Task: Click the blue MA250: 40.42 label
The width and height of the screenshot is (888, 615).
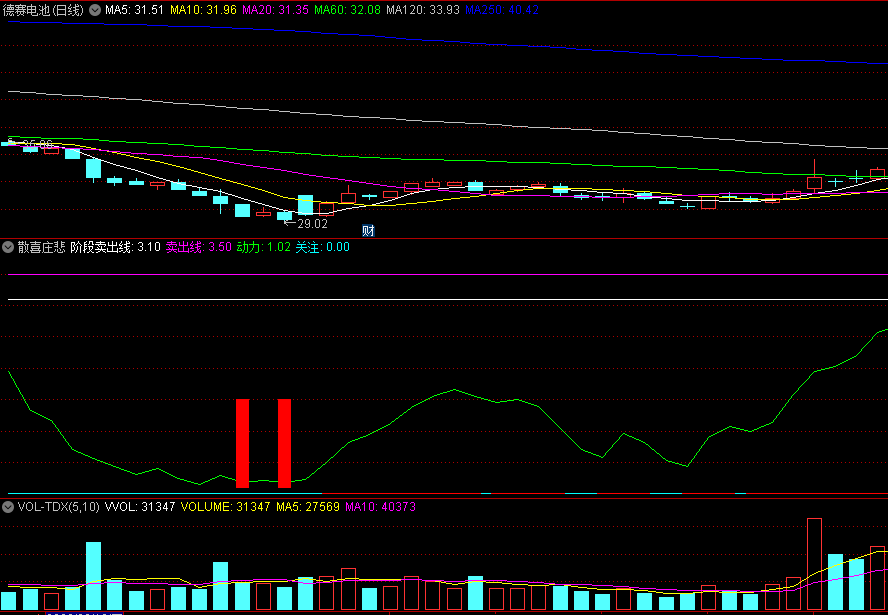Action: pos(502,10)
